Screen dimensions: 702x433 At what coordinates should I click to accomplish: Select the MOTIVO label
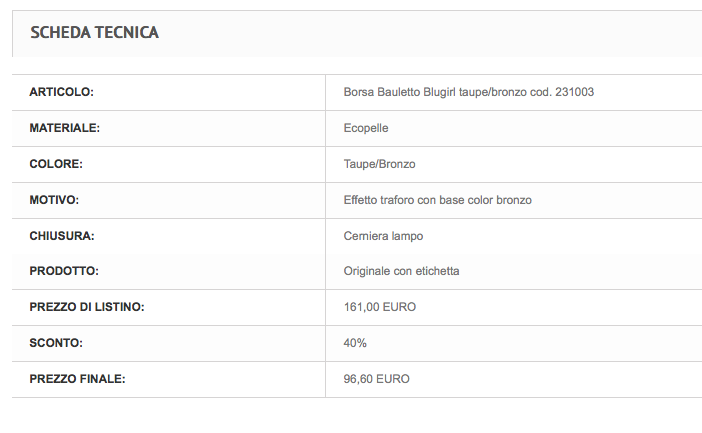point(54,200)
